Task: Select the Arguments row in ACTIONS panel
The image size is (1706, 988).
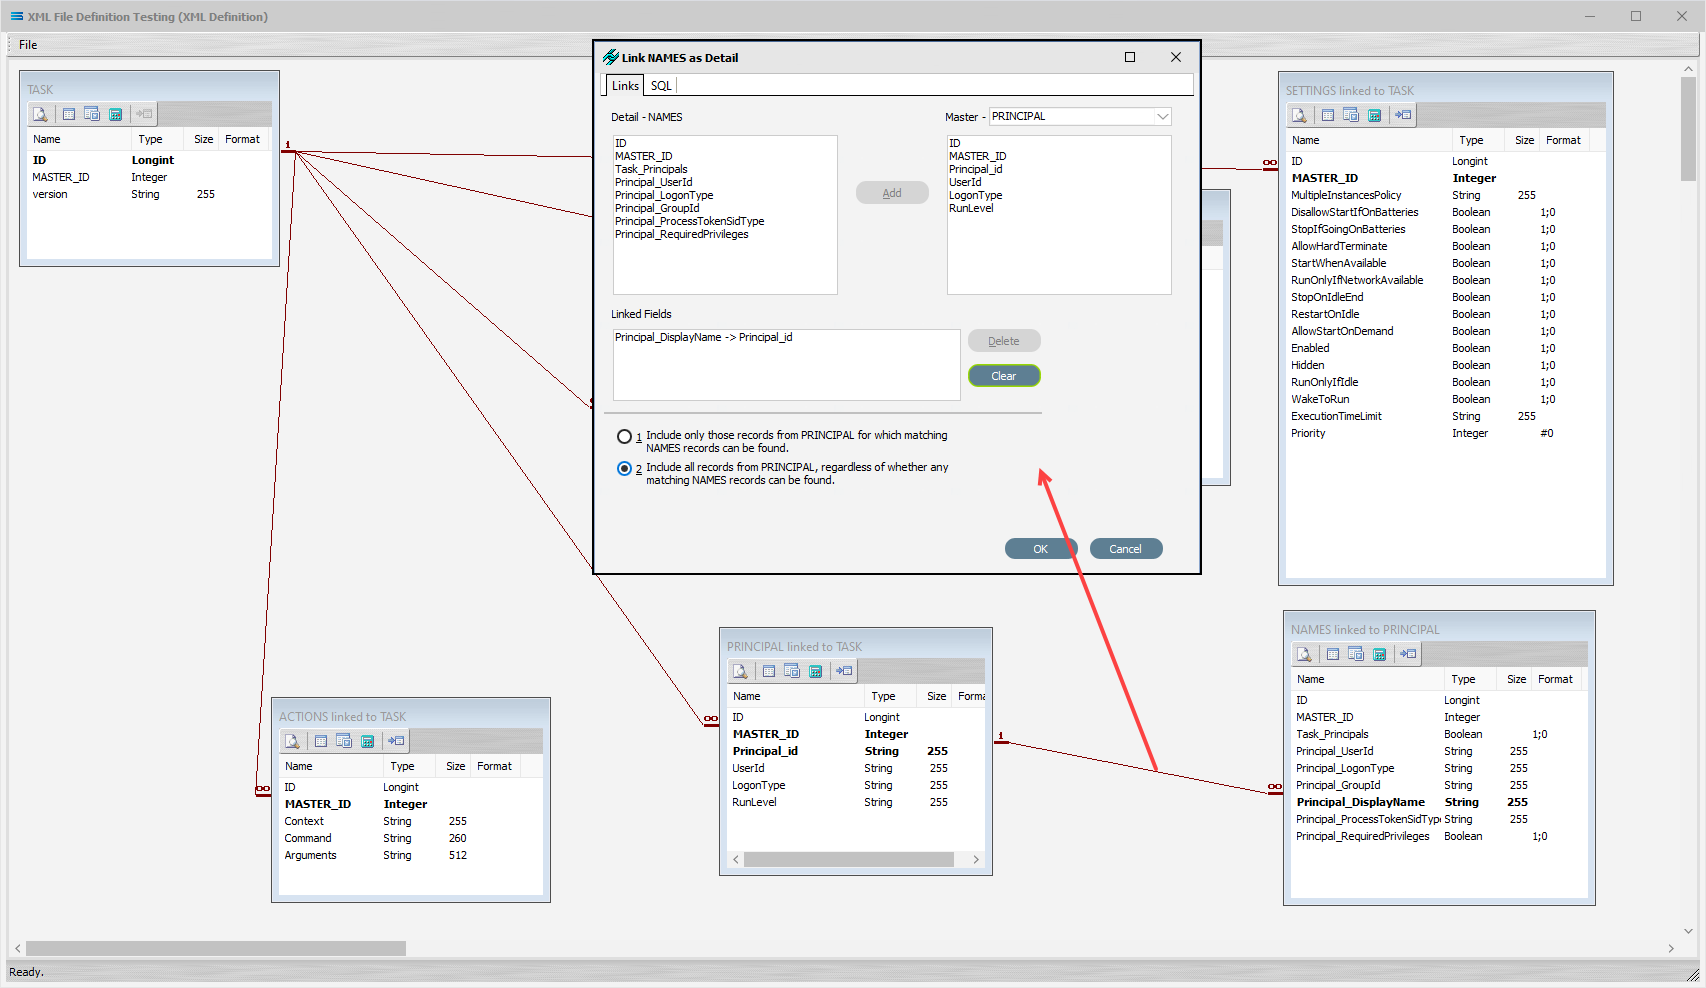Action: 412,856
